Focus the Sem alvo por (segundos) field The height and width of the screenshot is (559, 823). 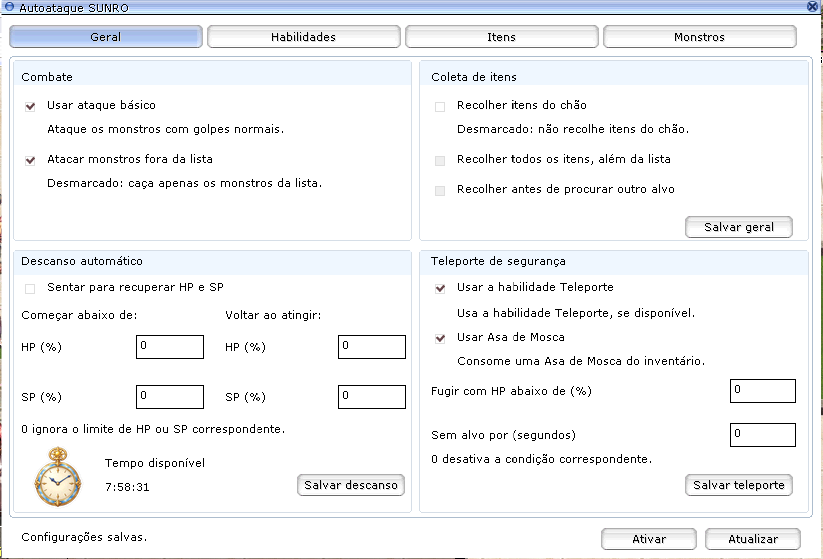(x=763, y=435)
